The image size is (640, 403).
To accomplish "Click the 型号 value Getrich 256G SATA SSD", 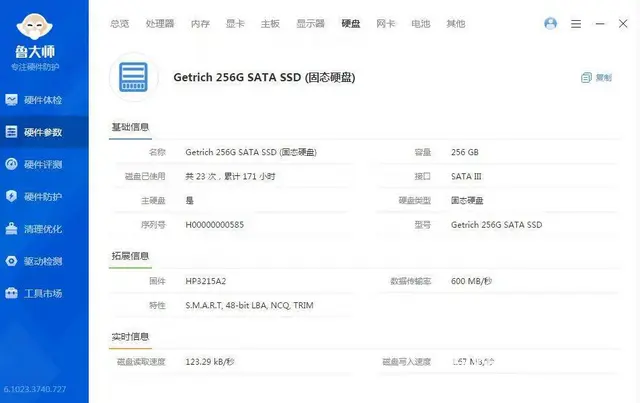I will tap(496, 225).
